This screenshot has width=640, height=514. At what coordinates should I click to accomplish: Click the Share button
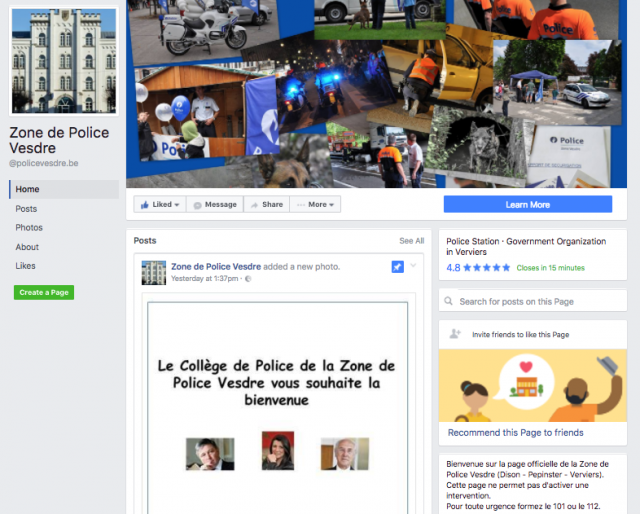coord(266,204)
